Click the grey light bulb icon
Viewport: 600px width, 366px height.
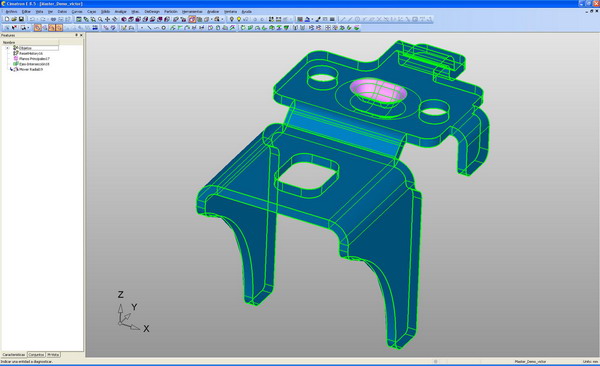(x=232, y=19)
